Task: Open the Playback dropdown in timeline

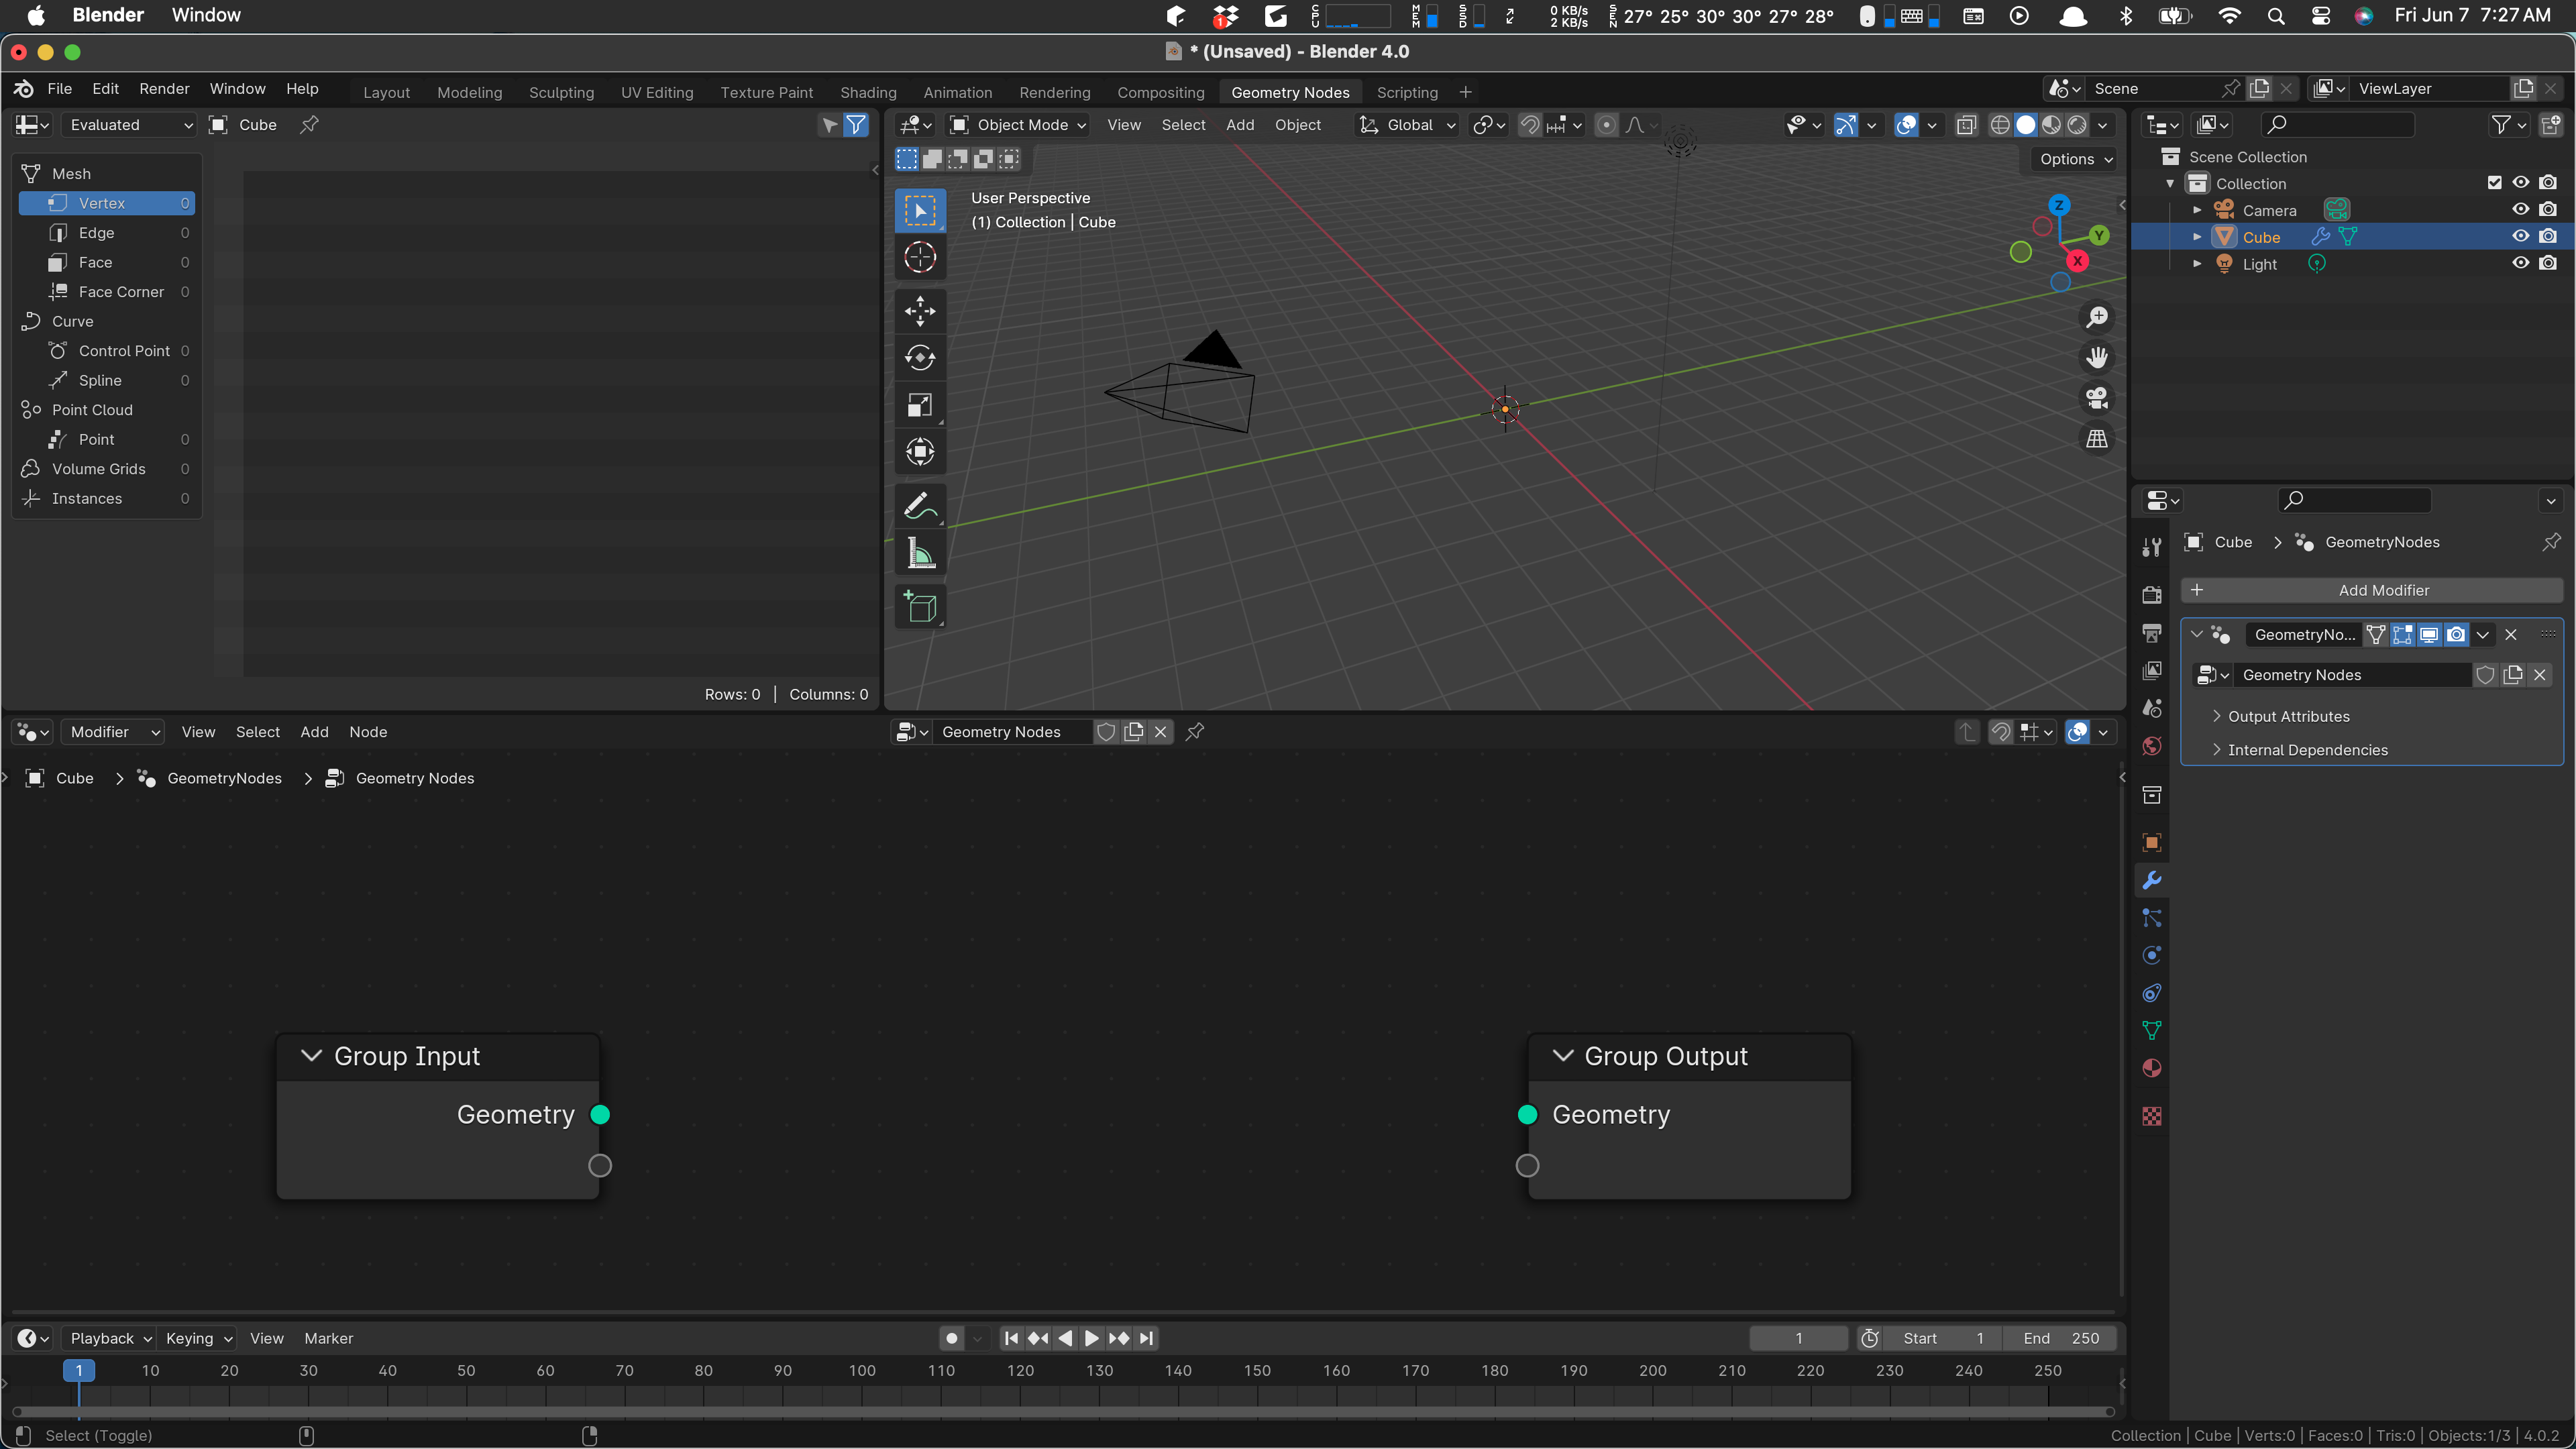Action: (x=109, y=1338)
